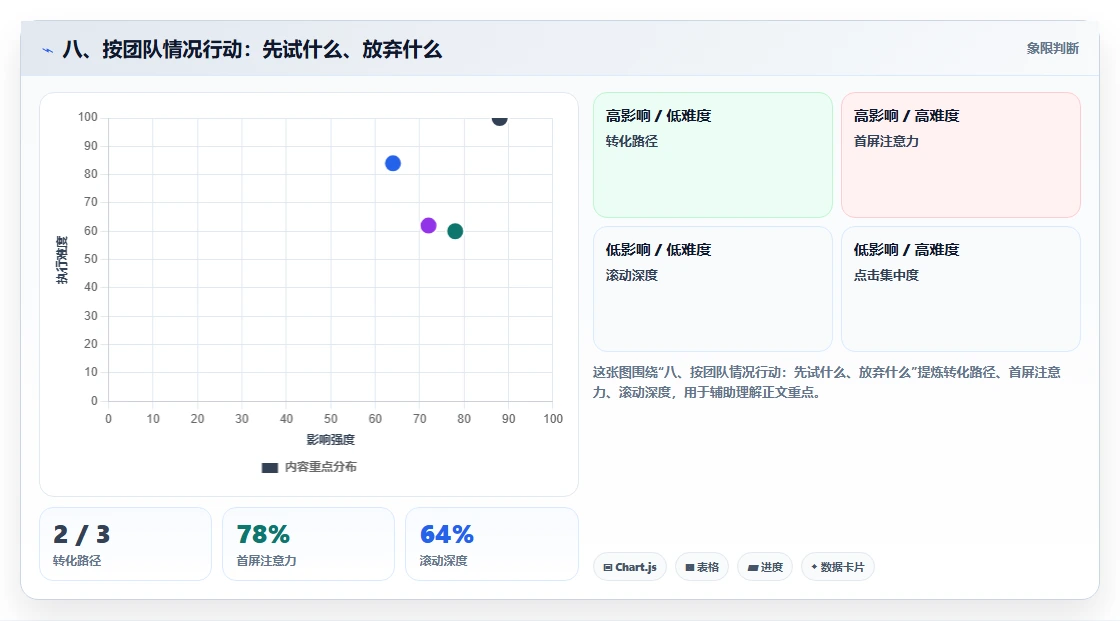Click the 数据卡片 tag chip
The height and width of the screenshot is (621, 1120).
(838, 567)
